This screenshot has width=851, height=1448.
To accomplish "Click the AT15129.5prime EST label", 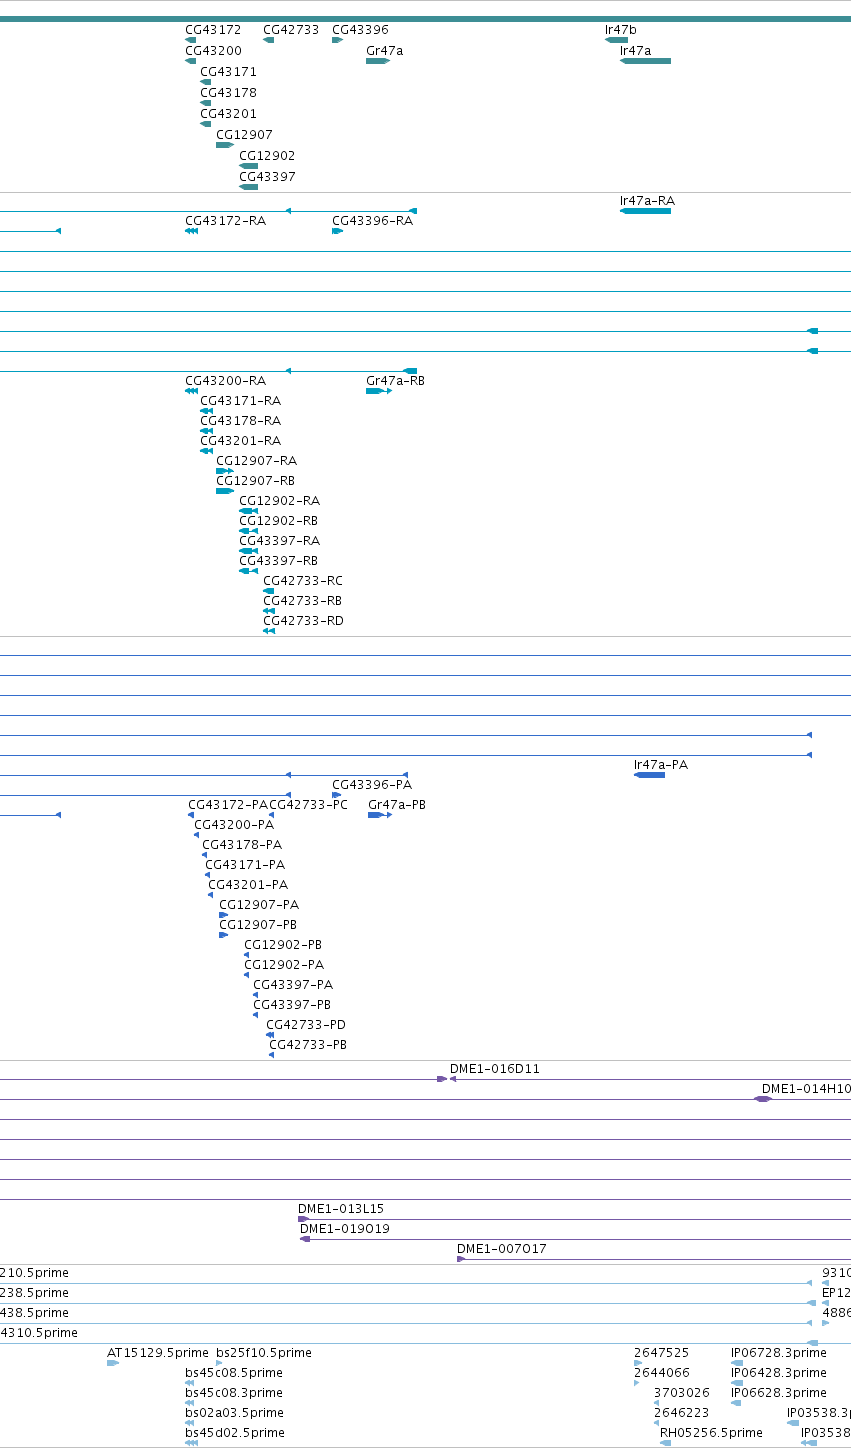I will click(158, 1353).
